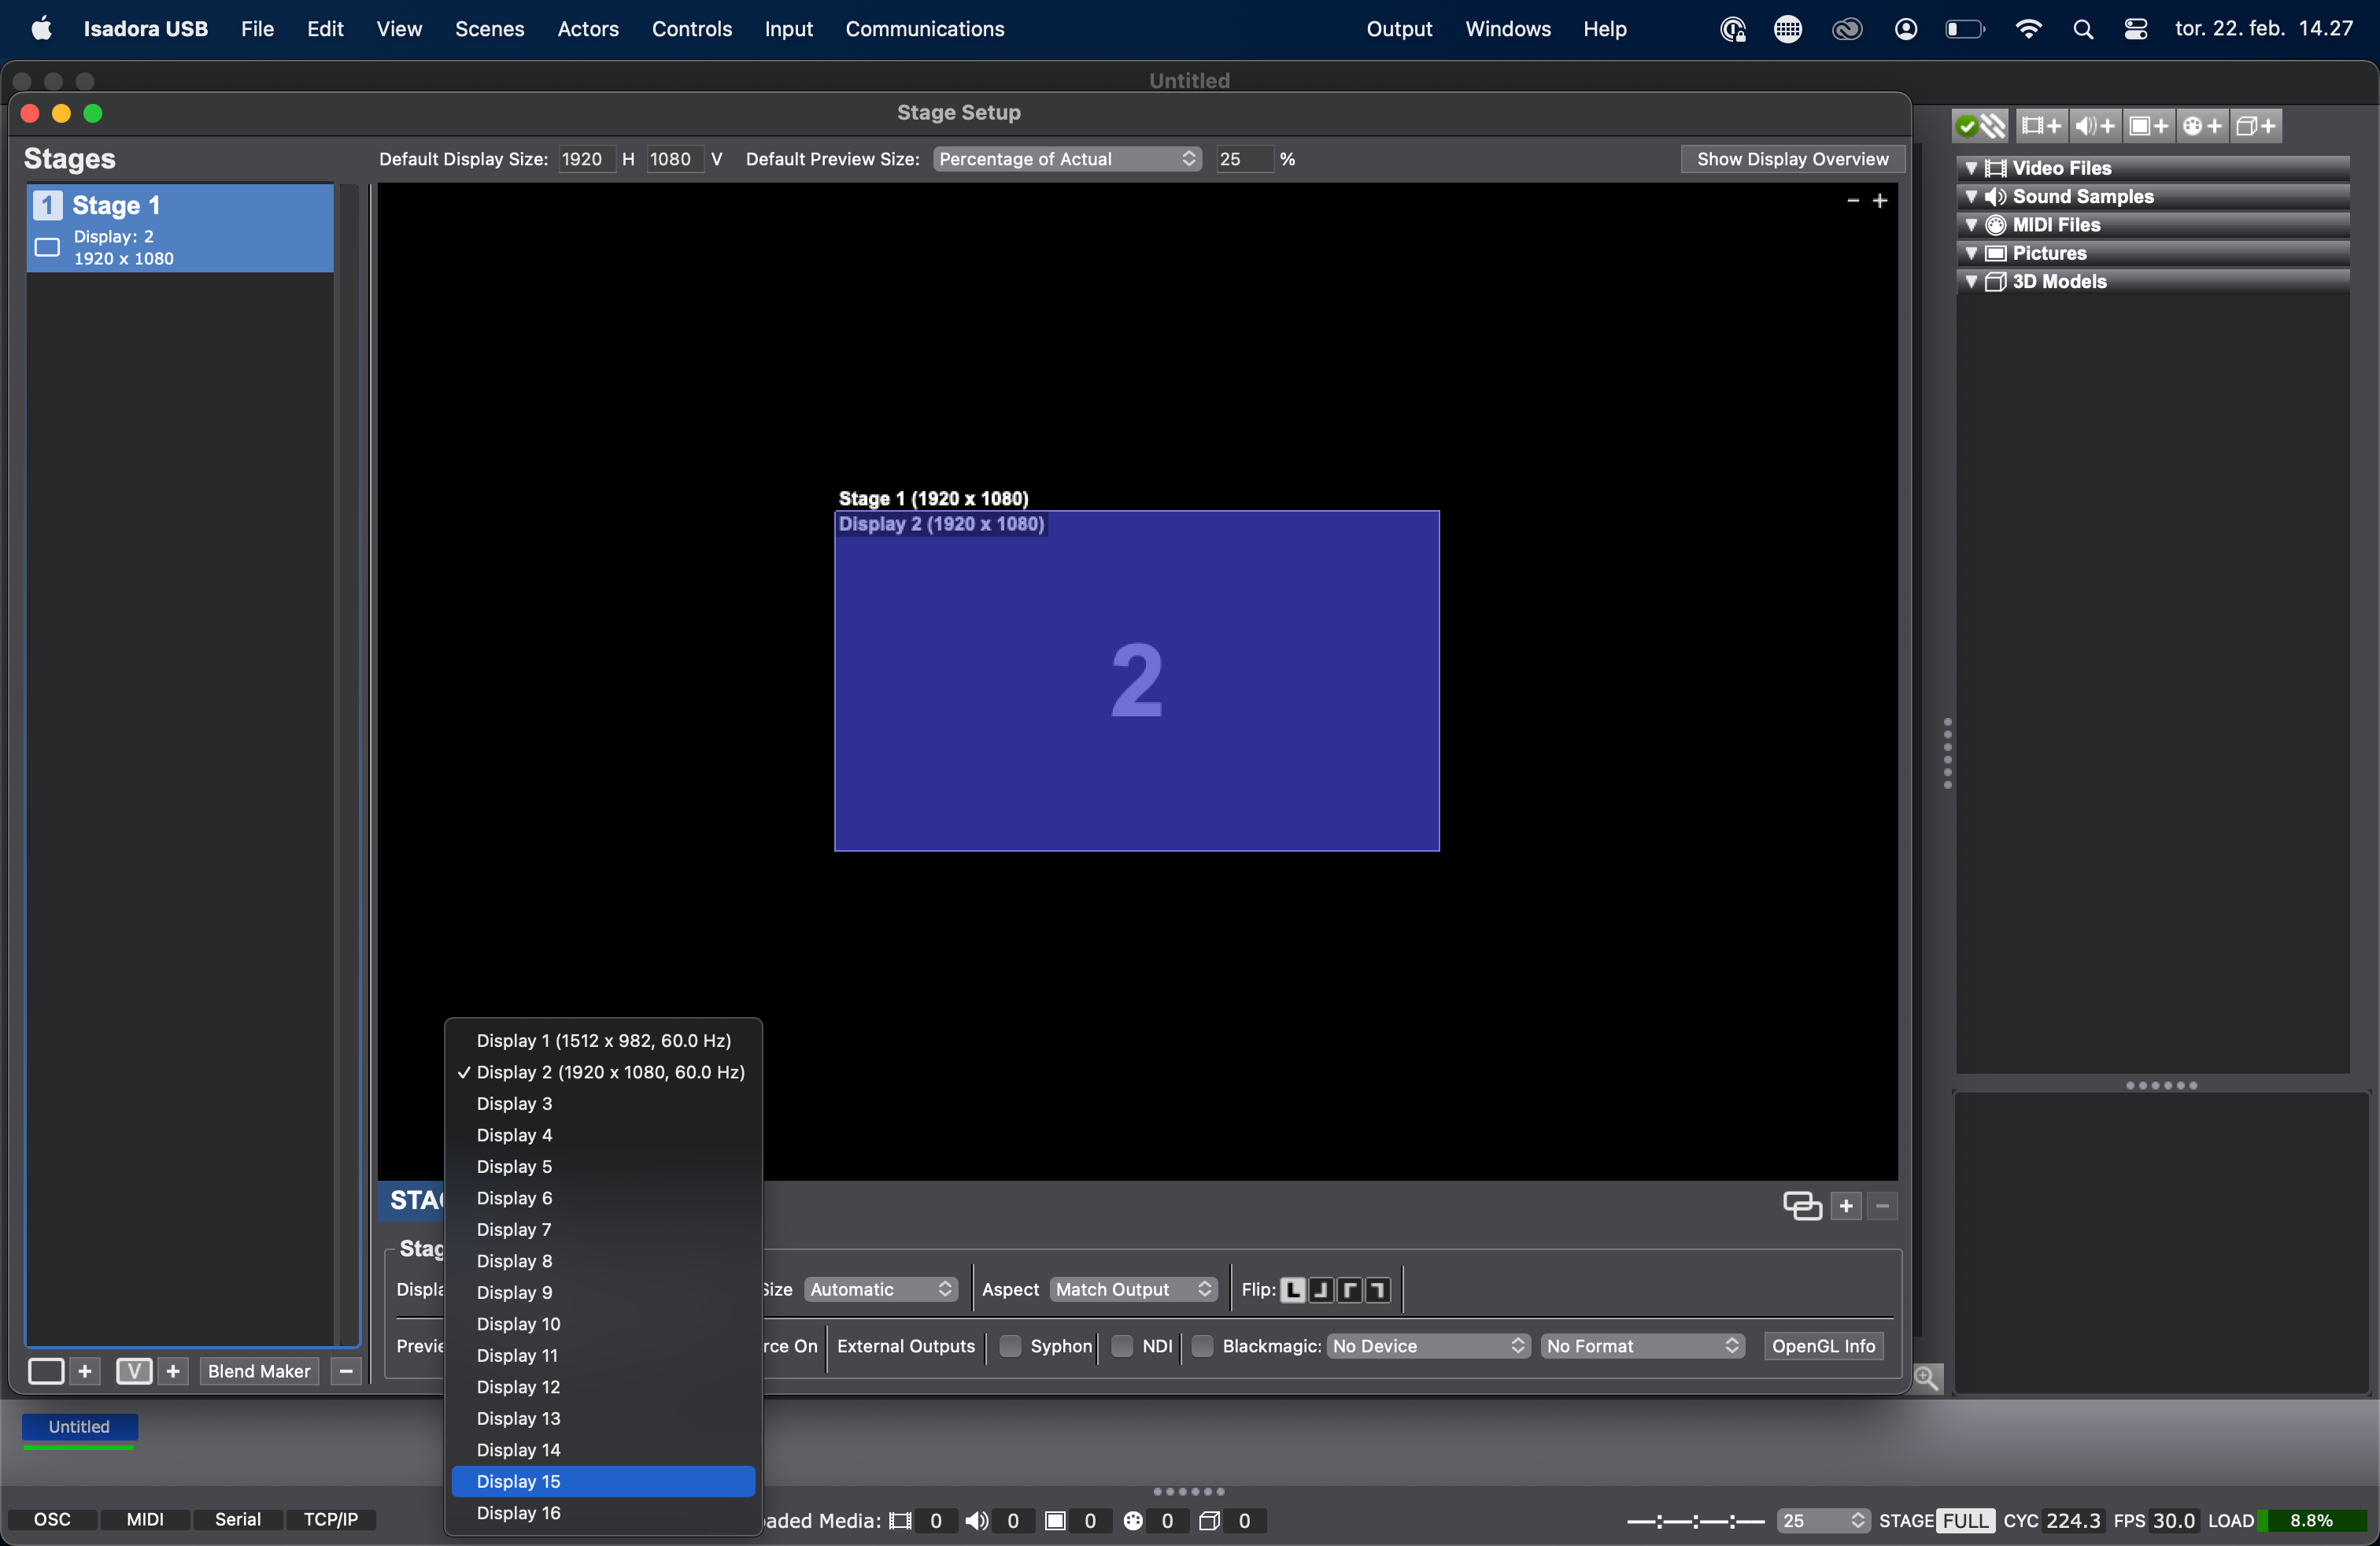Click the overlapping displays icon in stage bar

tap(1802, 1206)
